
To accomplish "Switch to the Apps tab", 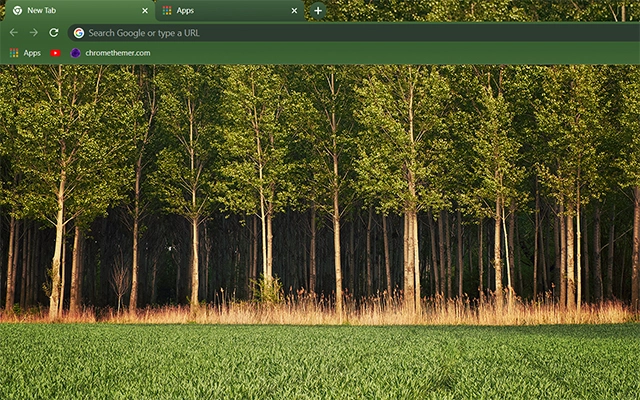I will click(x=230, y=11).
